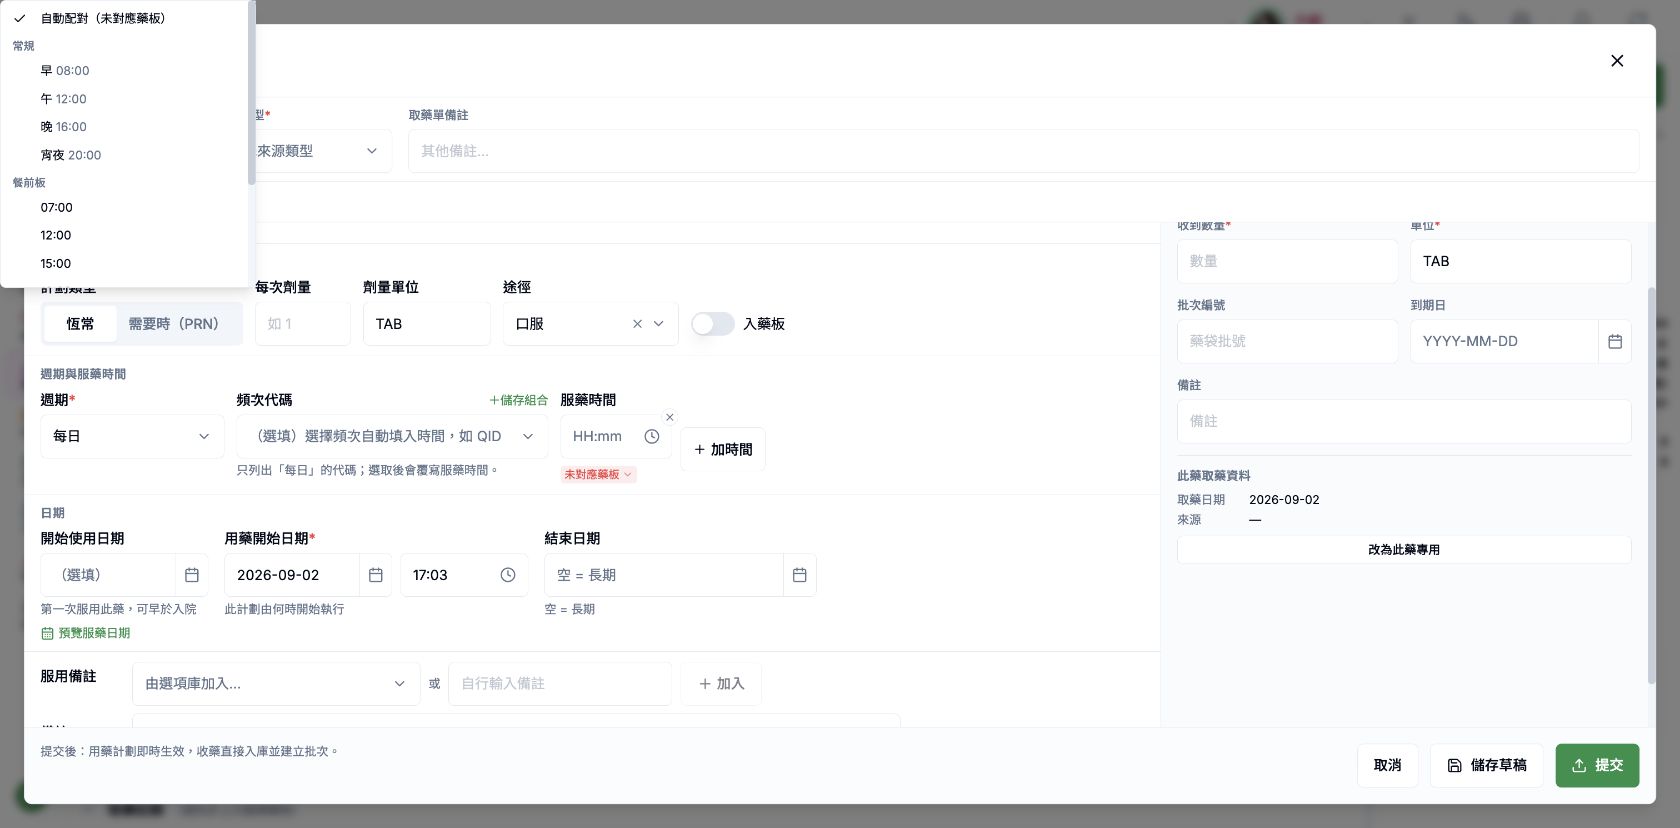
Task: Close the dialog with the X icon
Action: coord(1617,61)
